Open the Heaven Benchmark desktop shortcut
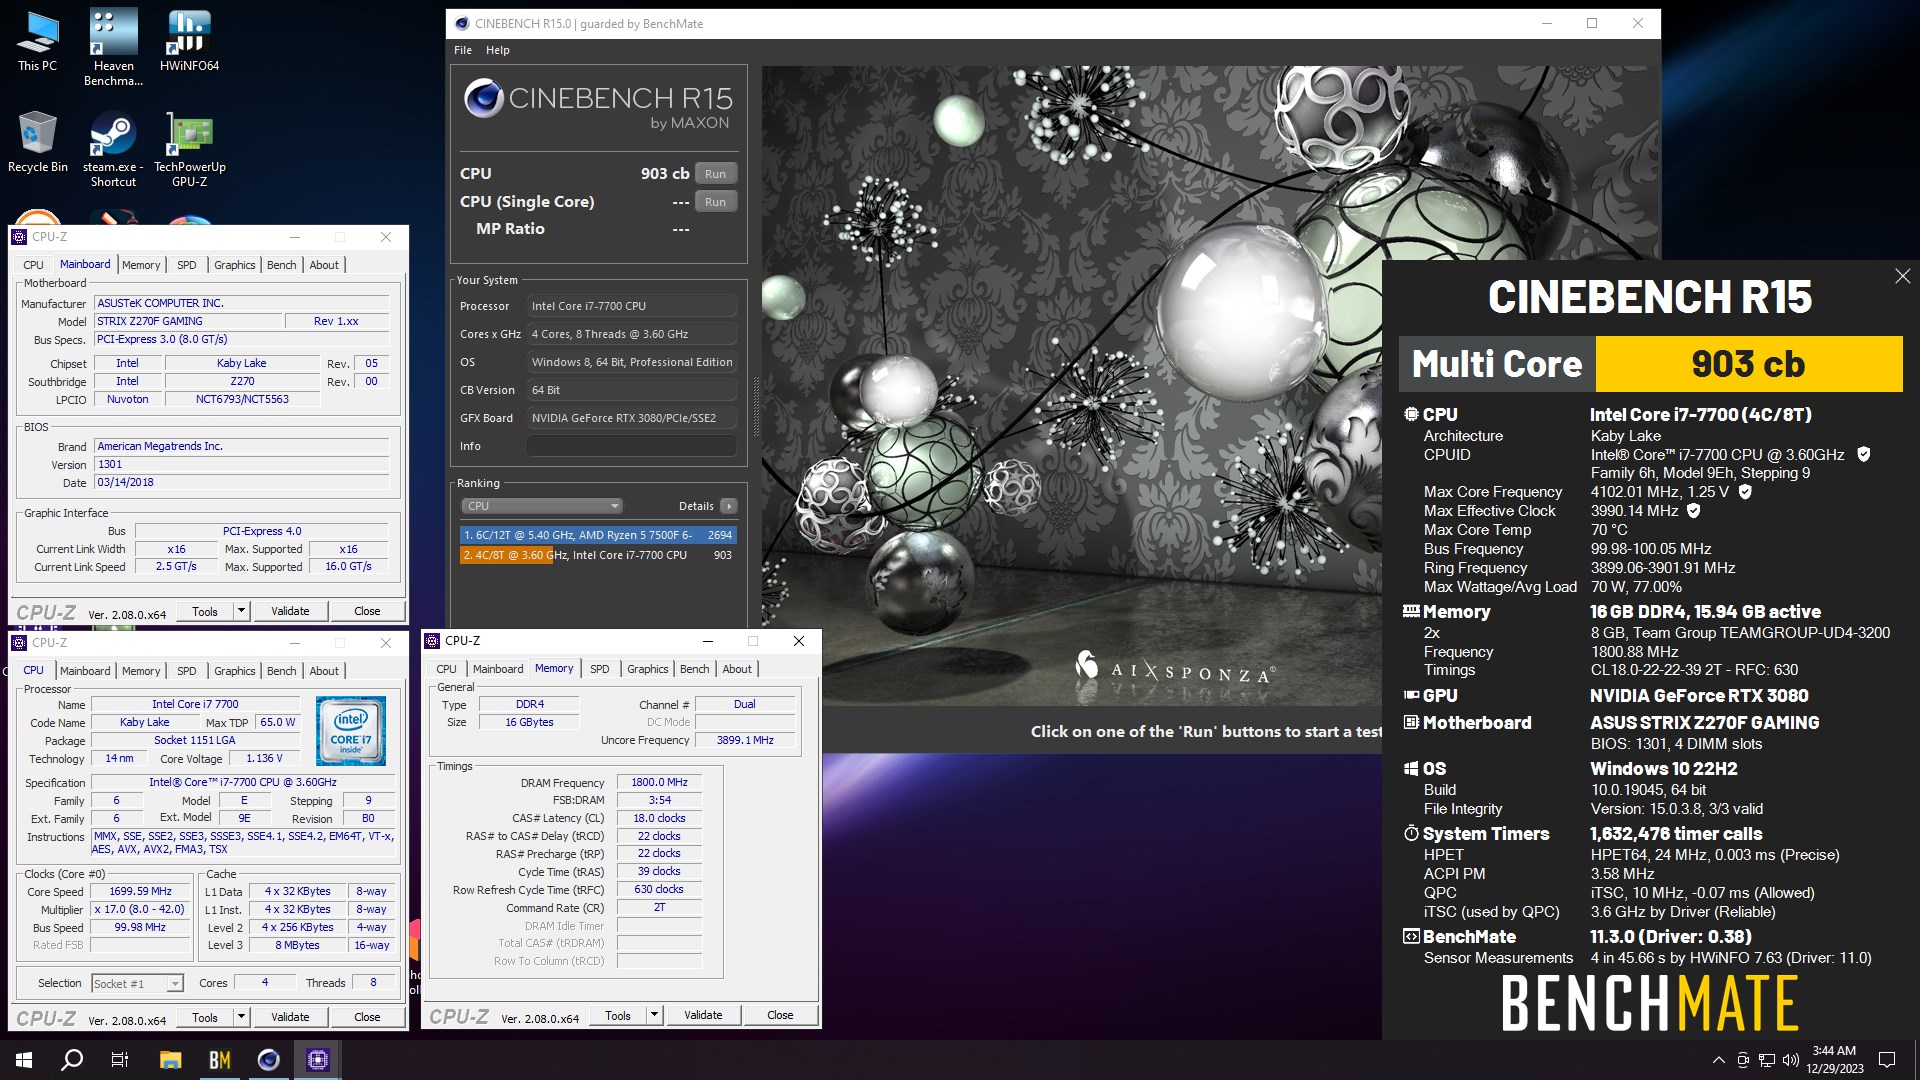This screenshot has height=1080, width=1920. coord(113,46)
